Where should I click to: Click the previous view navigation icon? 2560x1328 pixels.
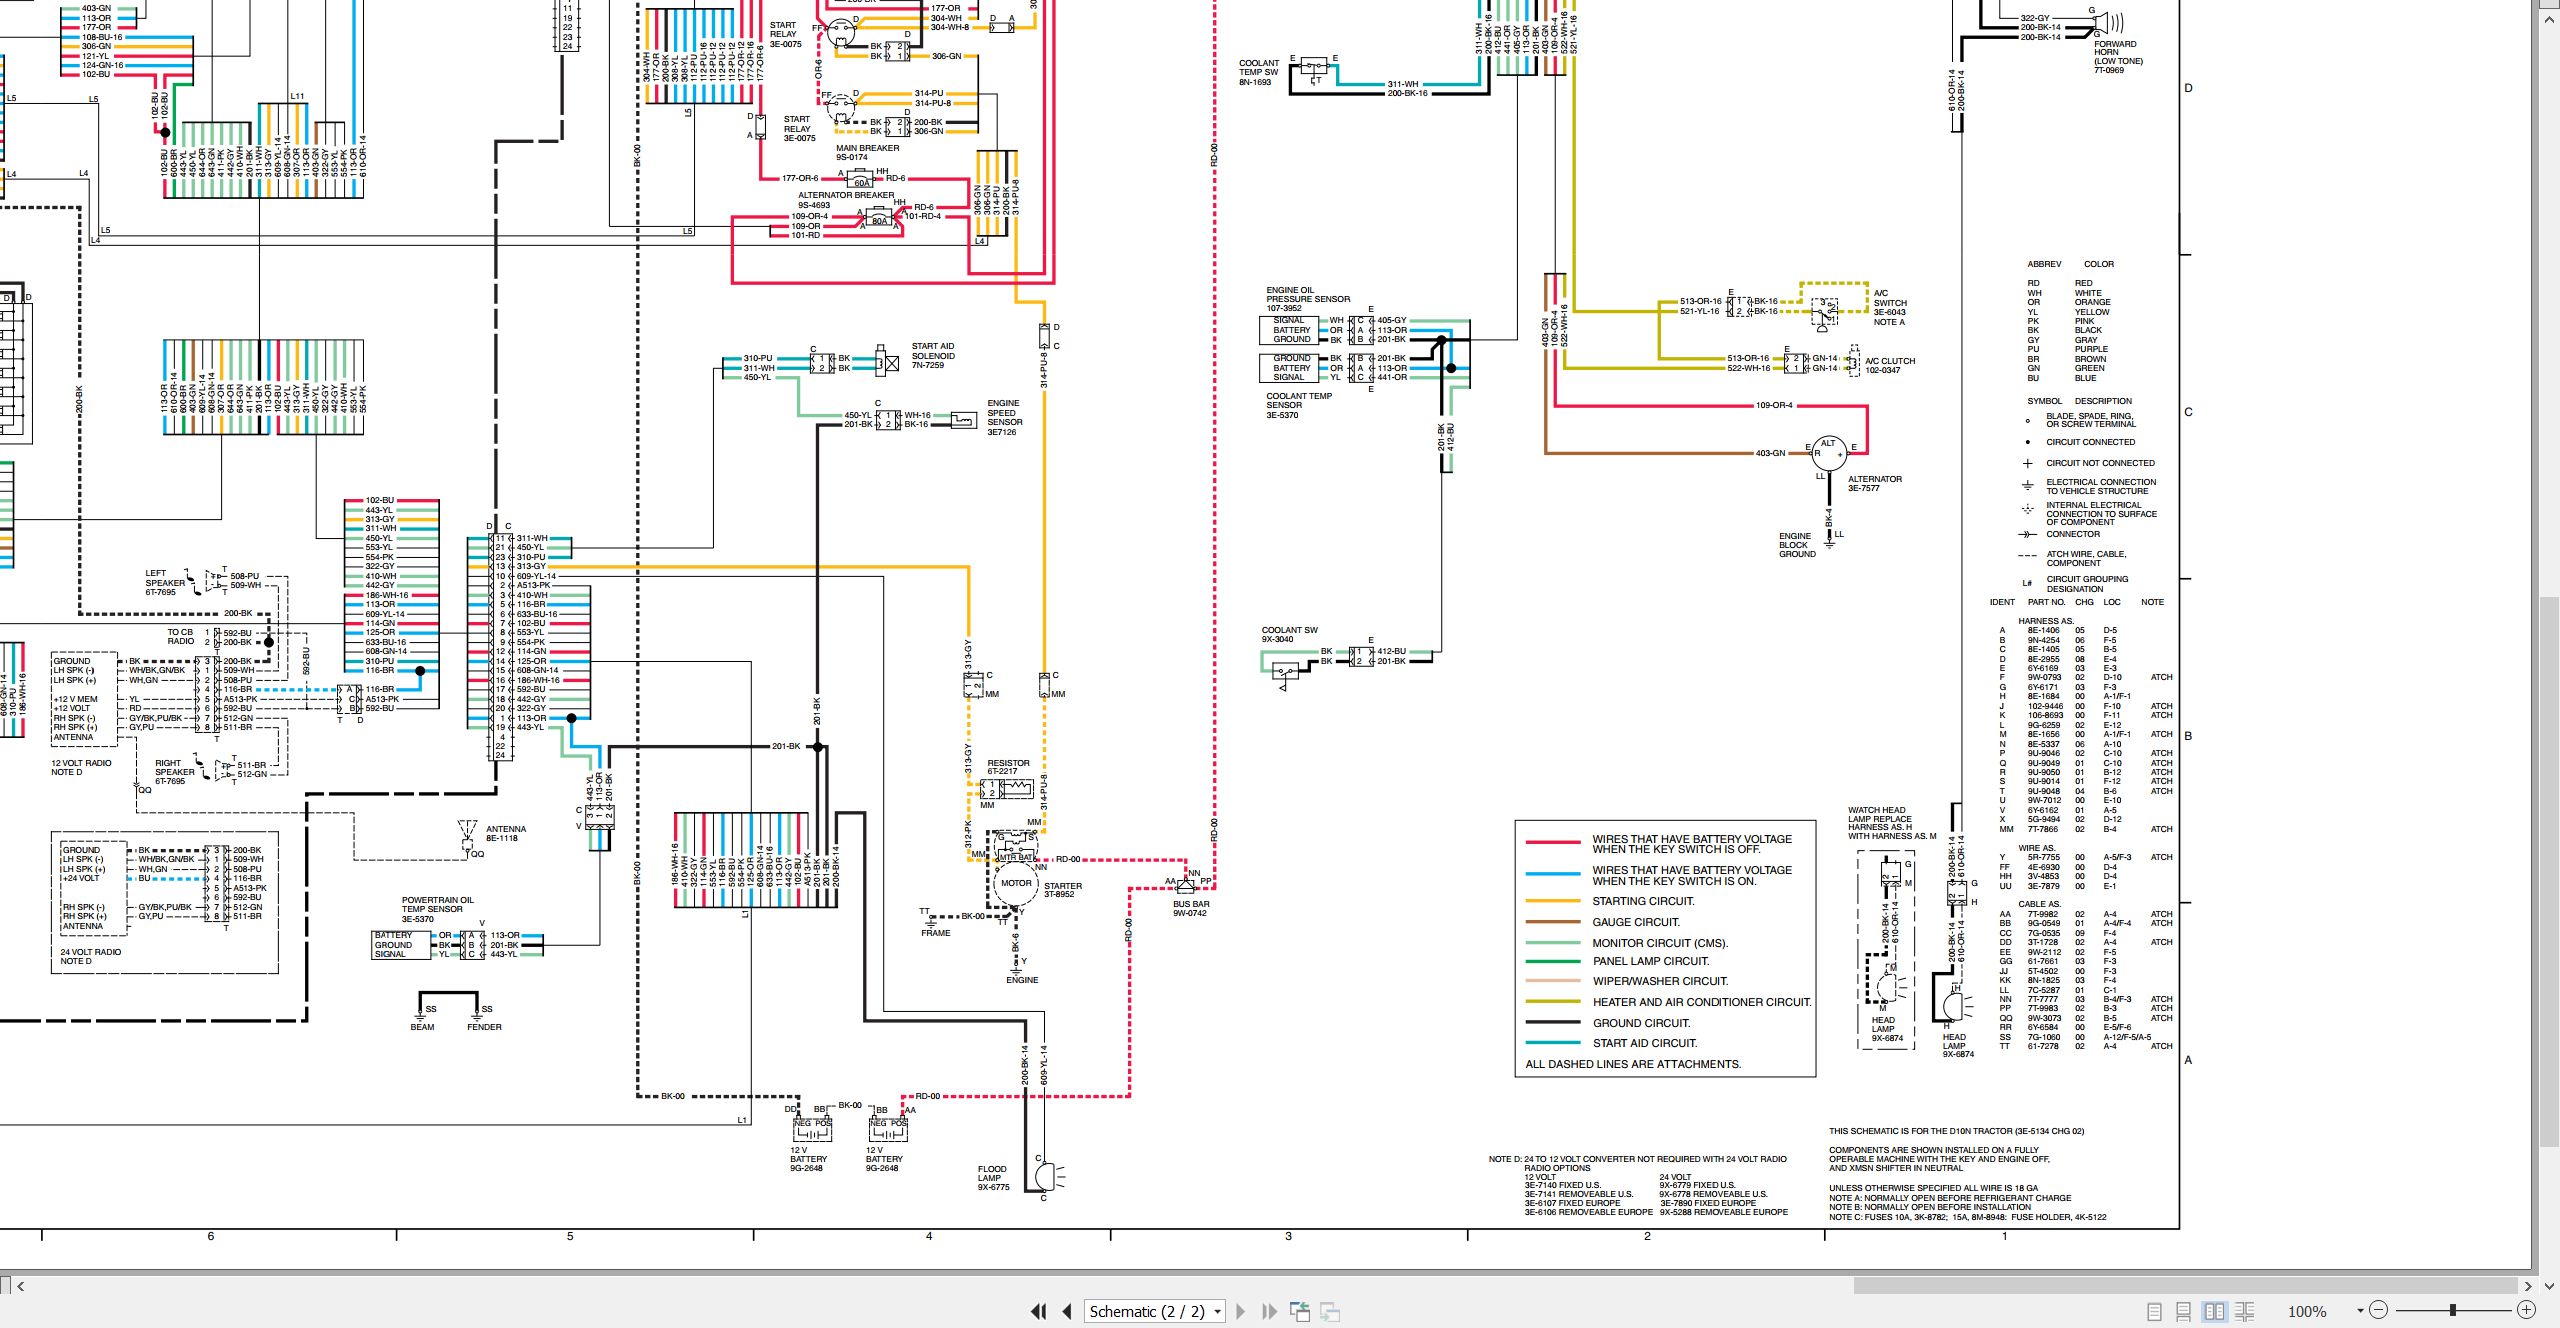(1300, 1311)
